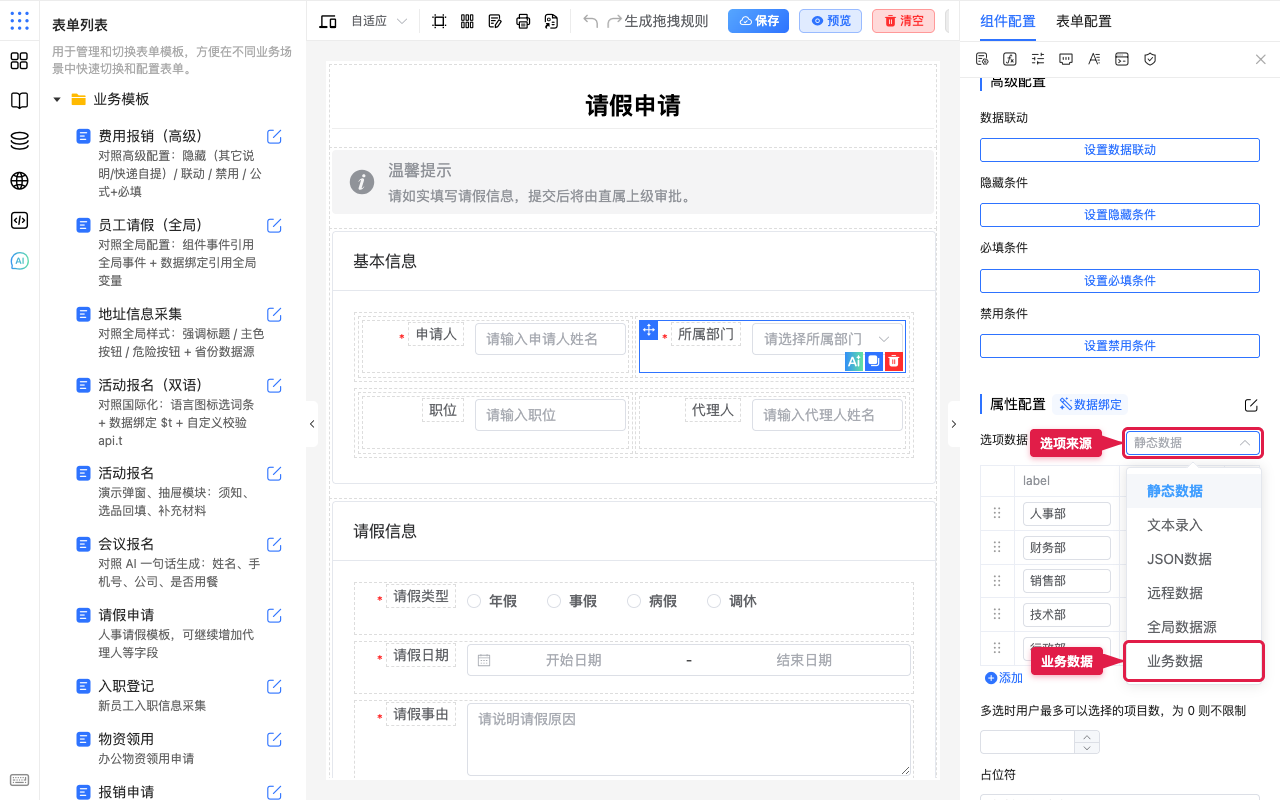Click the 保存 button

(759, 21)
